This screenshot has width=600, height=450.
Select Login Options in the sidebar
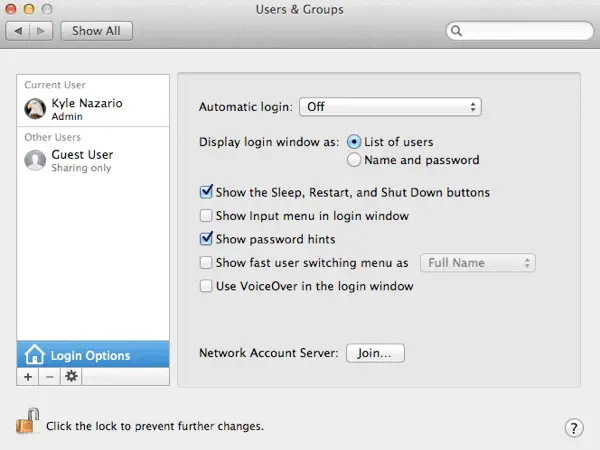(x=93, y=355)
